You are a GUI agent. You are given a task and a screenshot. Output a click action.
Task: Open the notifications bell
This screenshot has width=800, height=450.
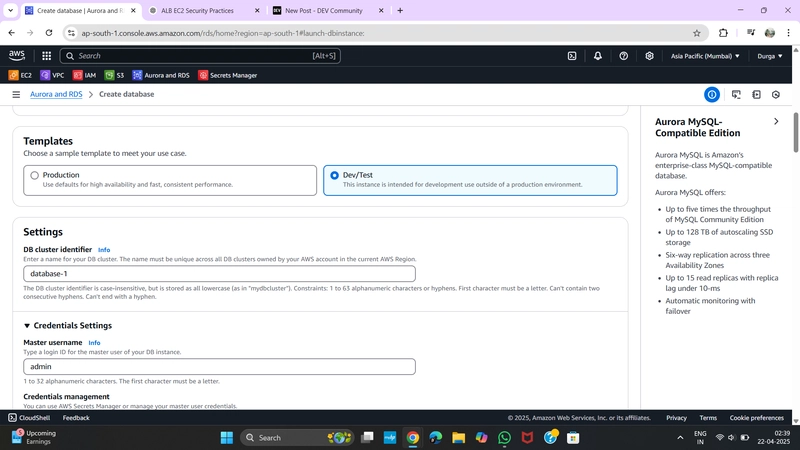coord(597,56)
